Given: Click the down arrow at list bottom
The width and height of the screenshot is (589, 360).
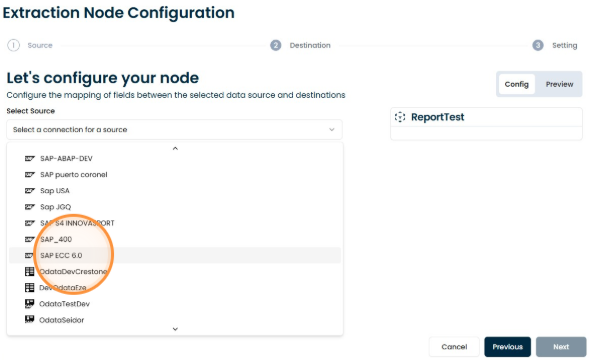Looking at the screenshot, I should (x=175, y=329).
